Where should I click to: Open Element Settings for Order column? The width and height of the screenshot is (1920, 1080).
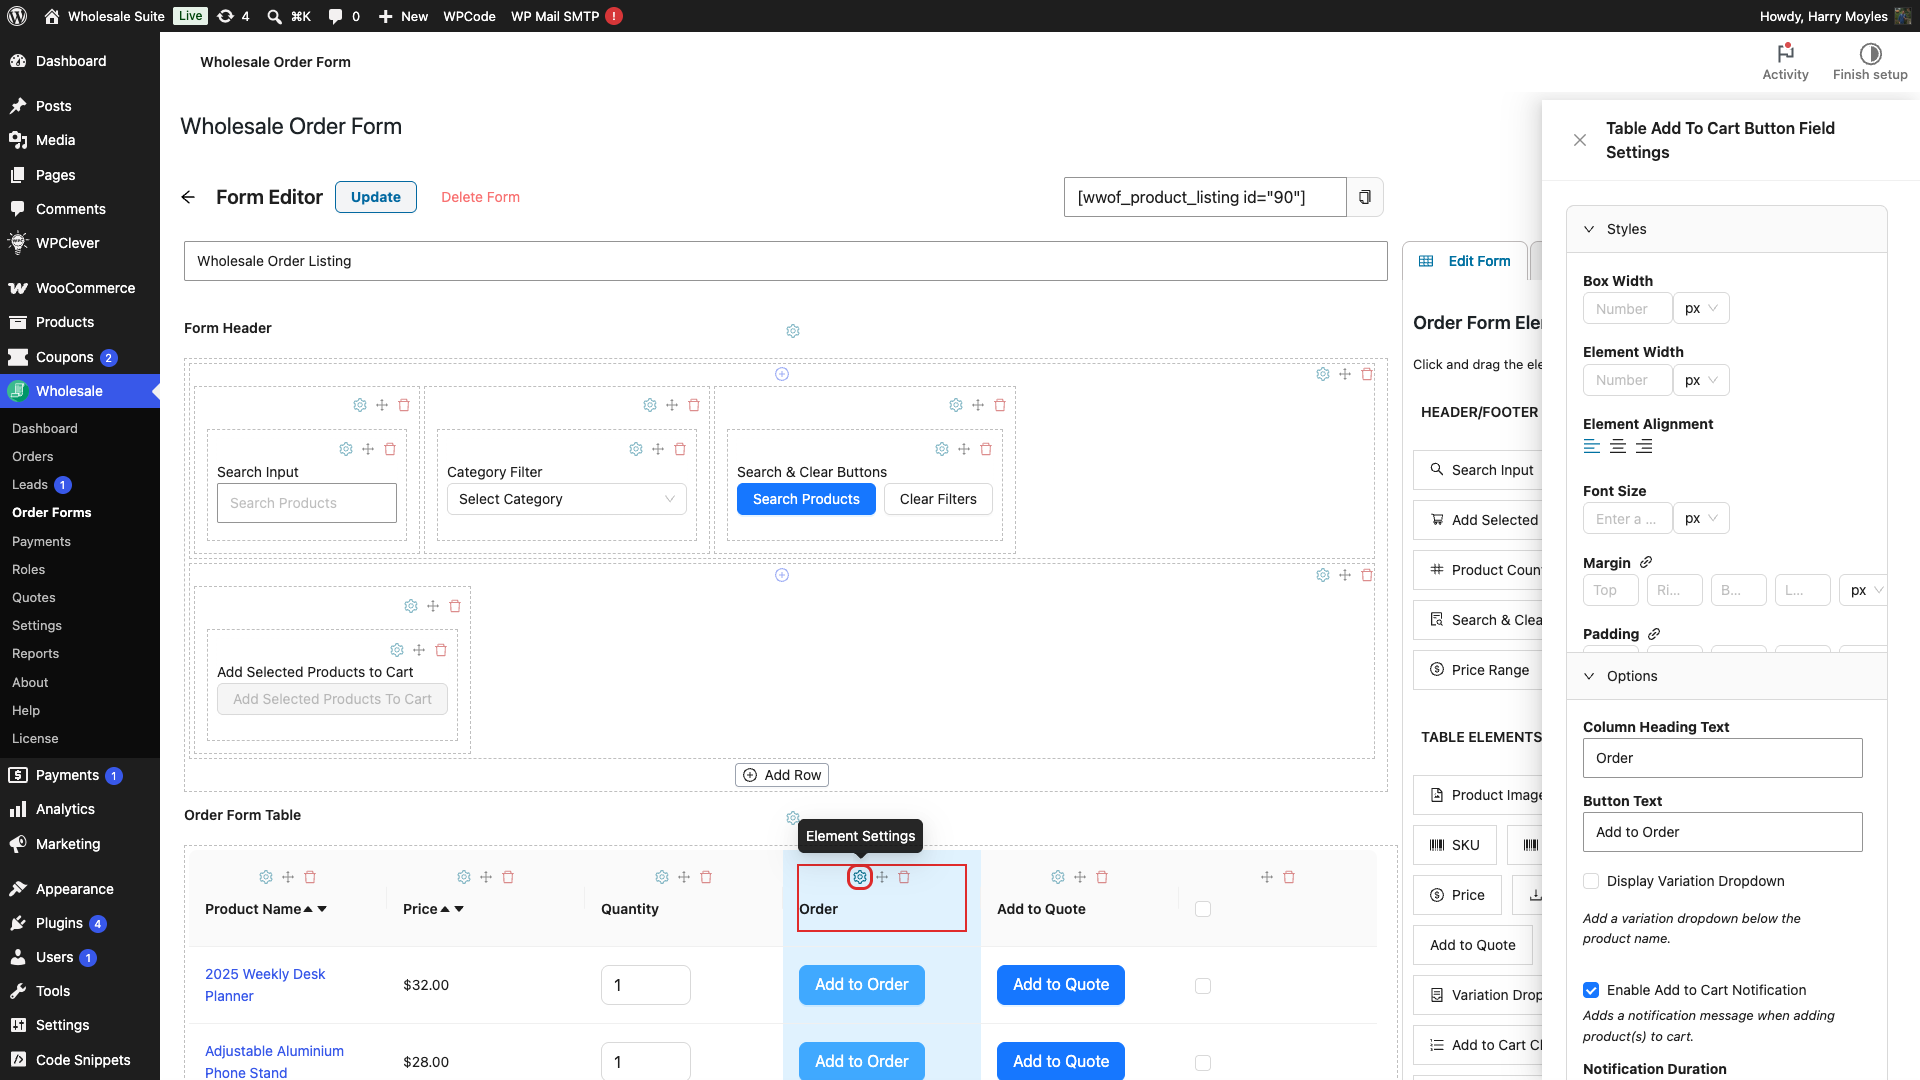click(860, 877)
